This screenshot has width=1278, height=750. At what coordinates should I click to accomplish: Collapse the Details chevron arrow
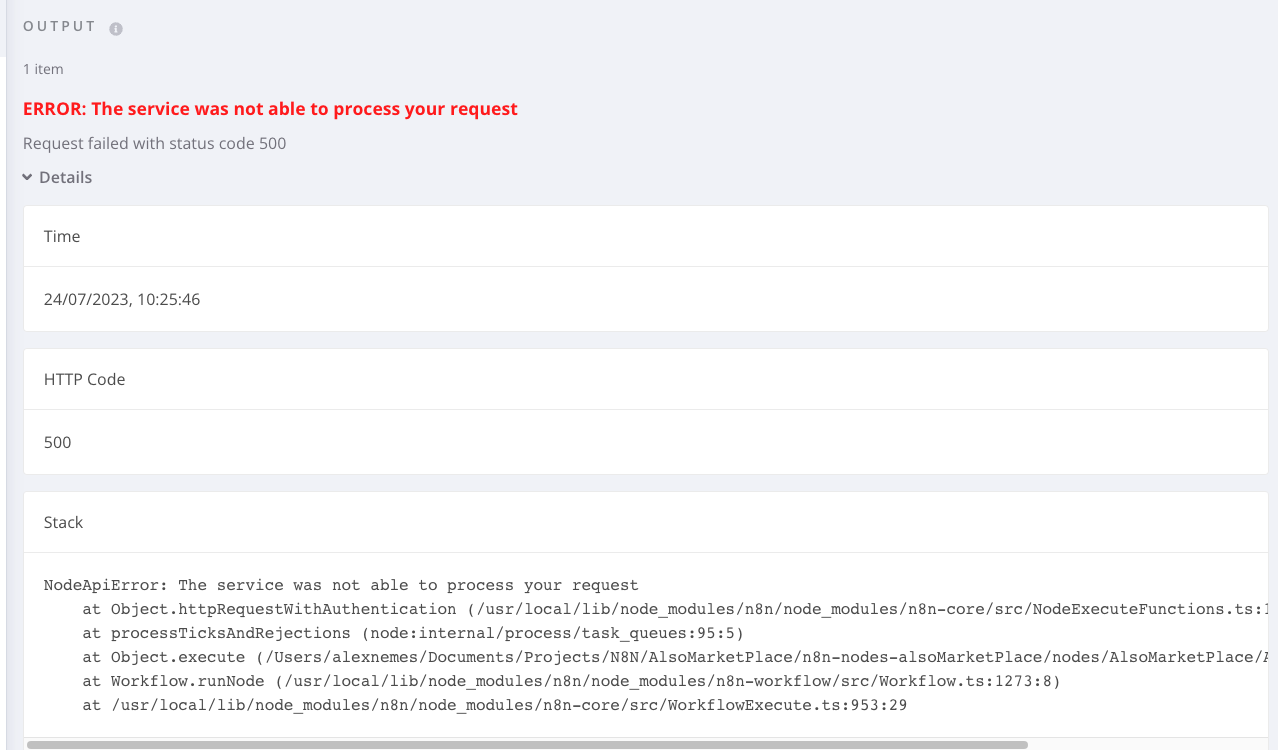click(x=28, y=177)
